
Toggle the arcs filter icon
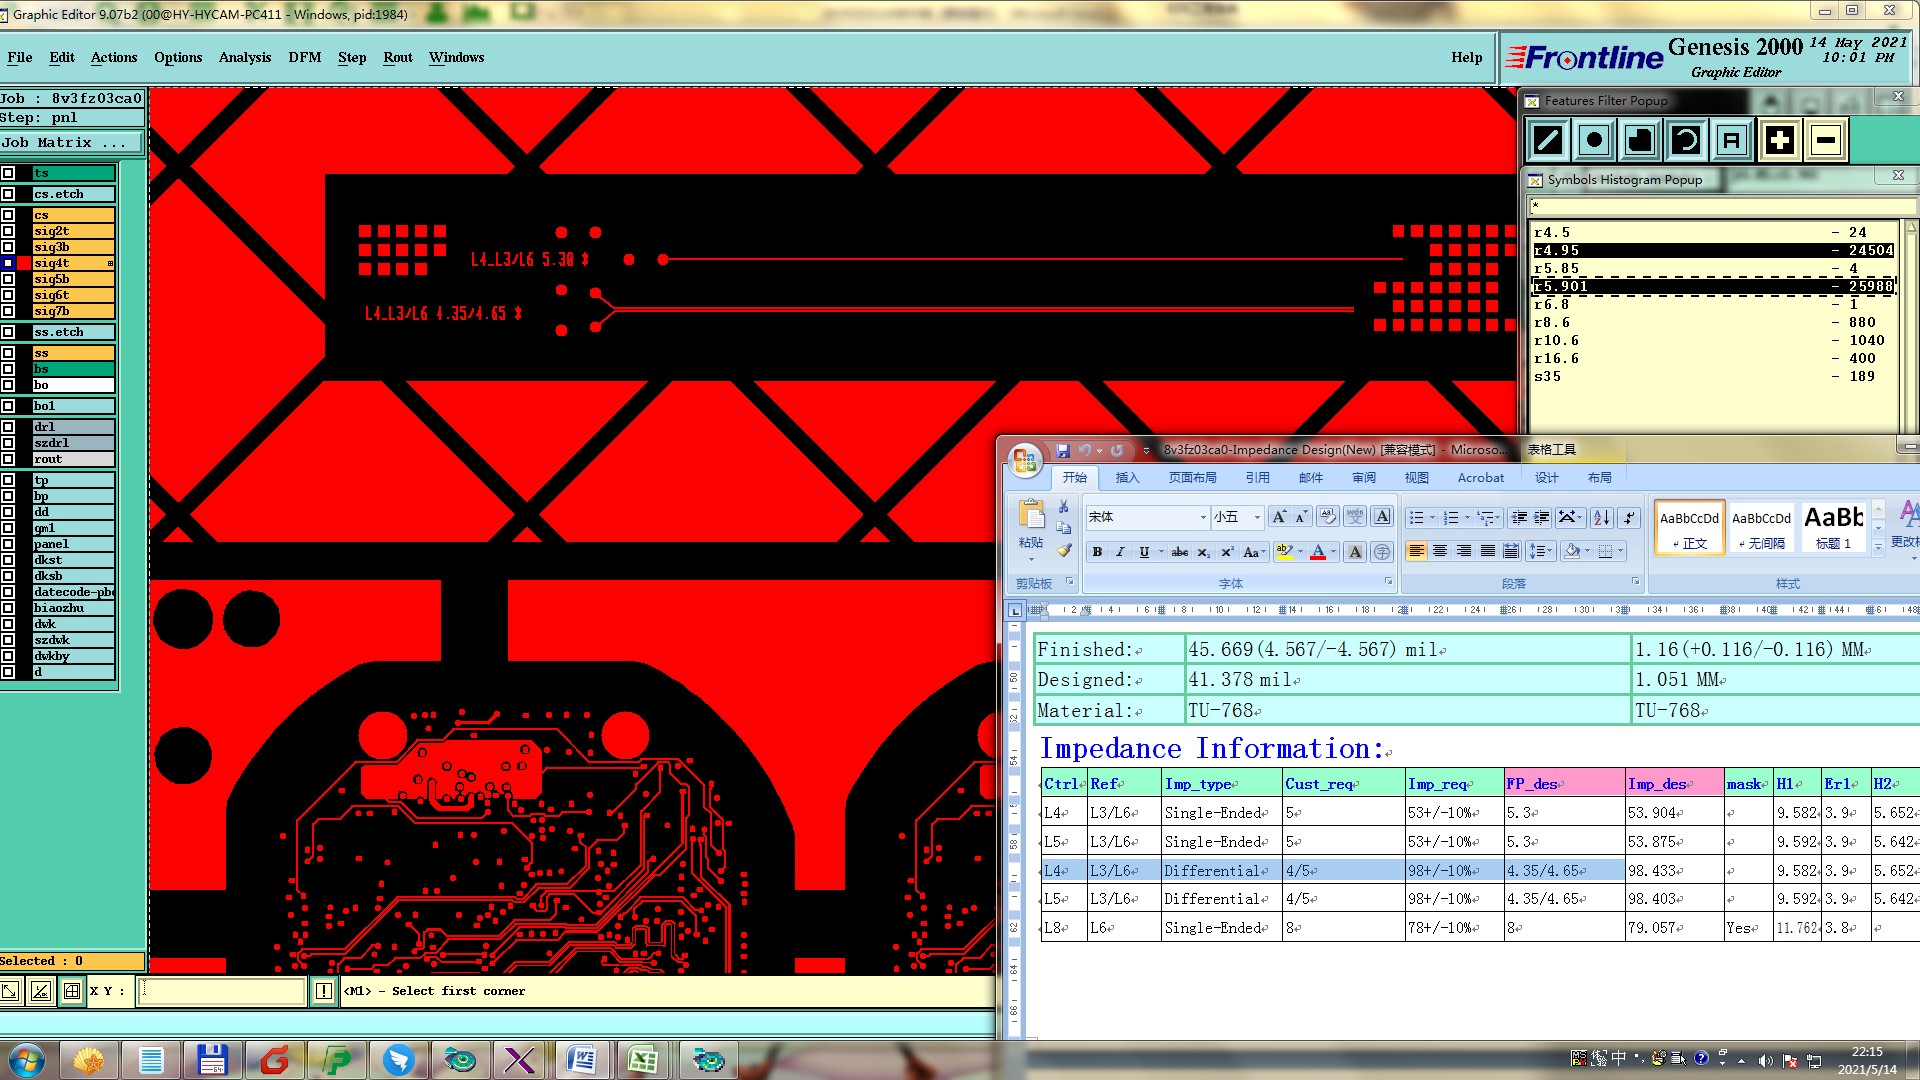pyautogui.click(x=1686, y=140)
